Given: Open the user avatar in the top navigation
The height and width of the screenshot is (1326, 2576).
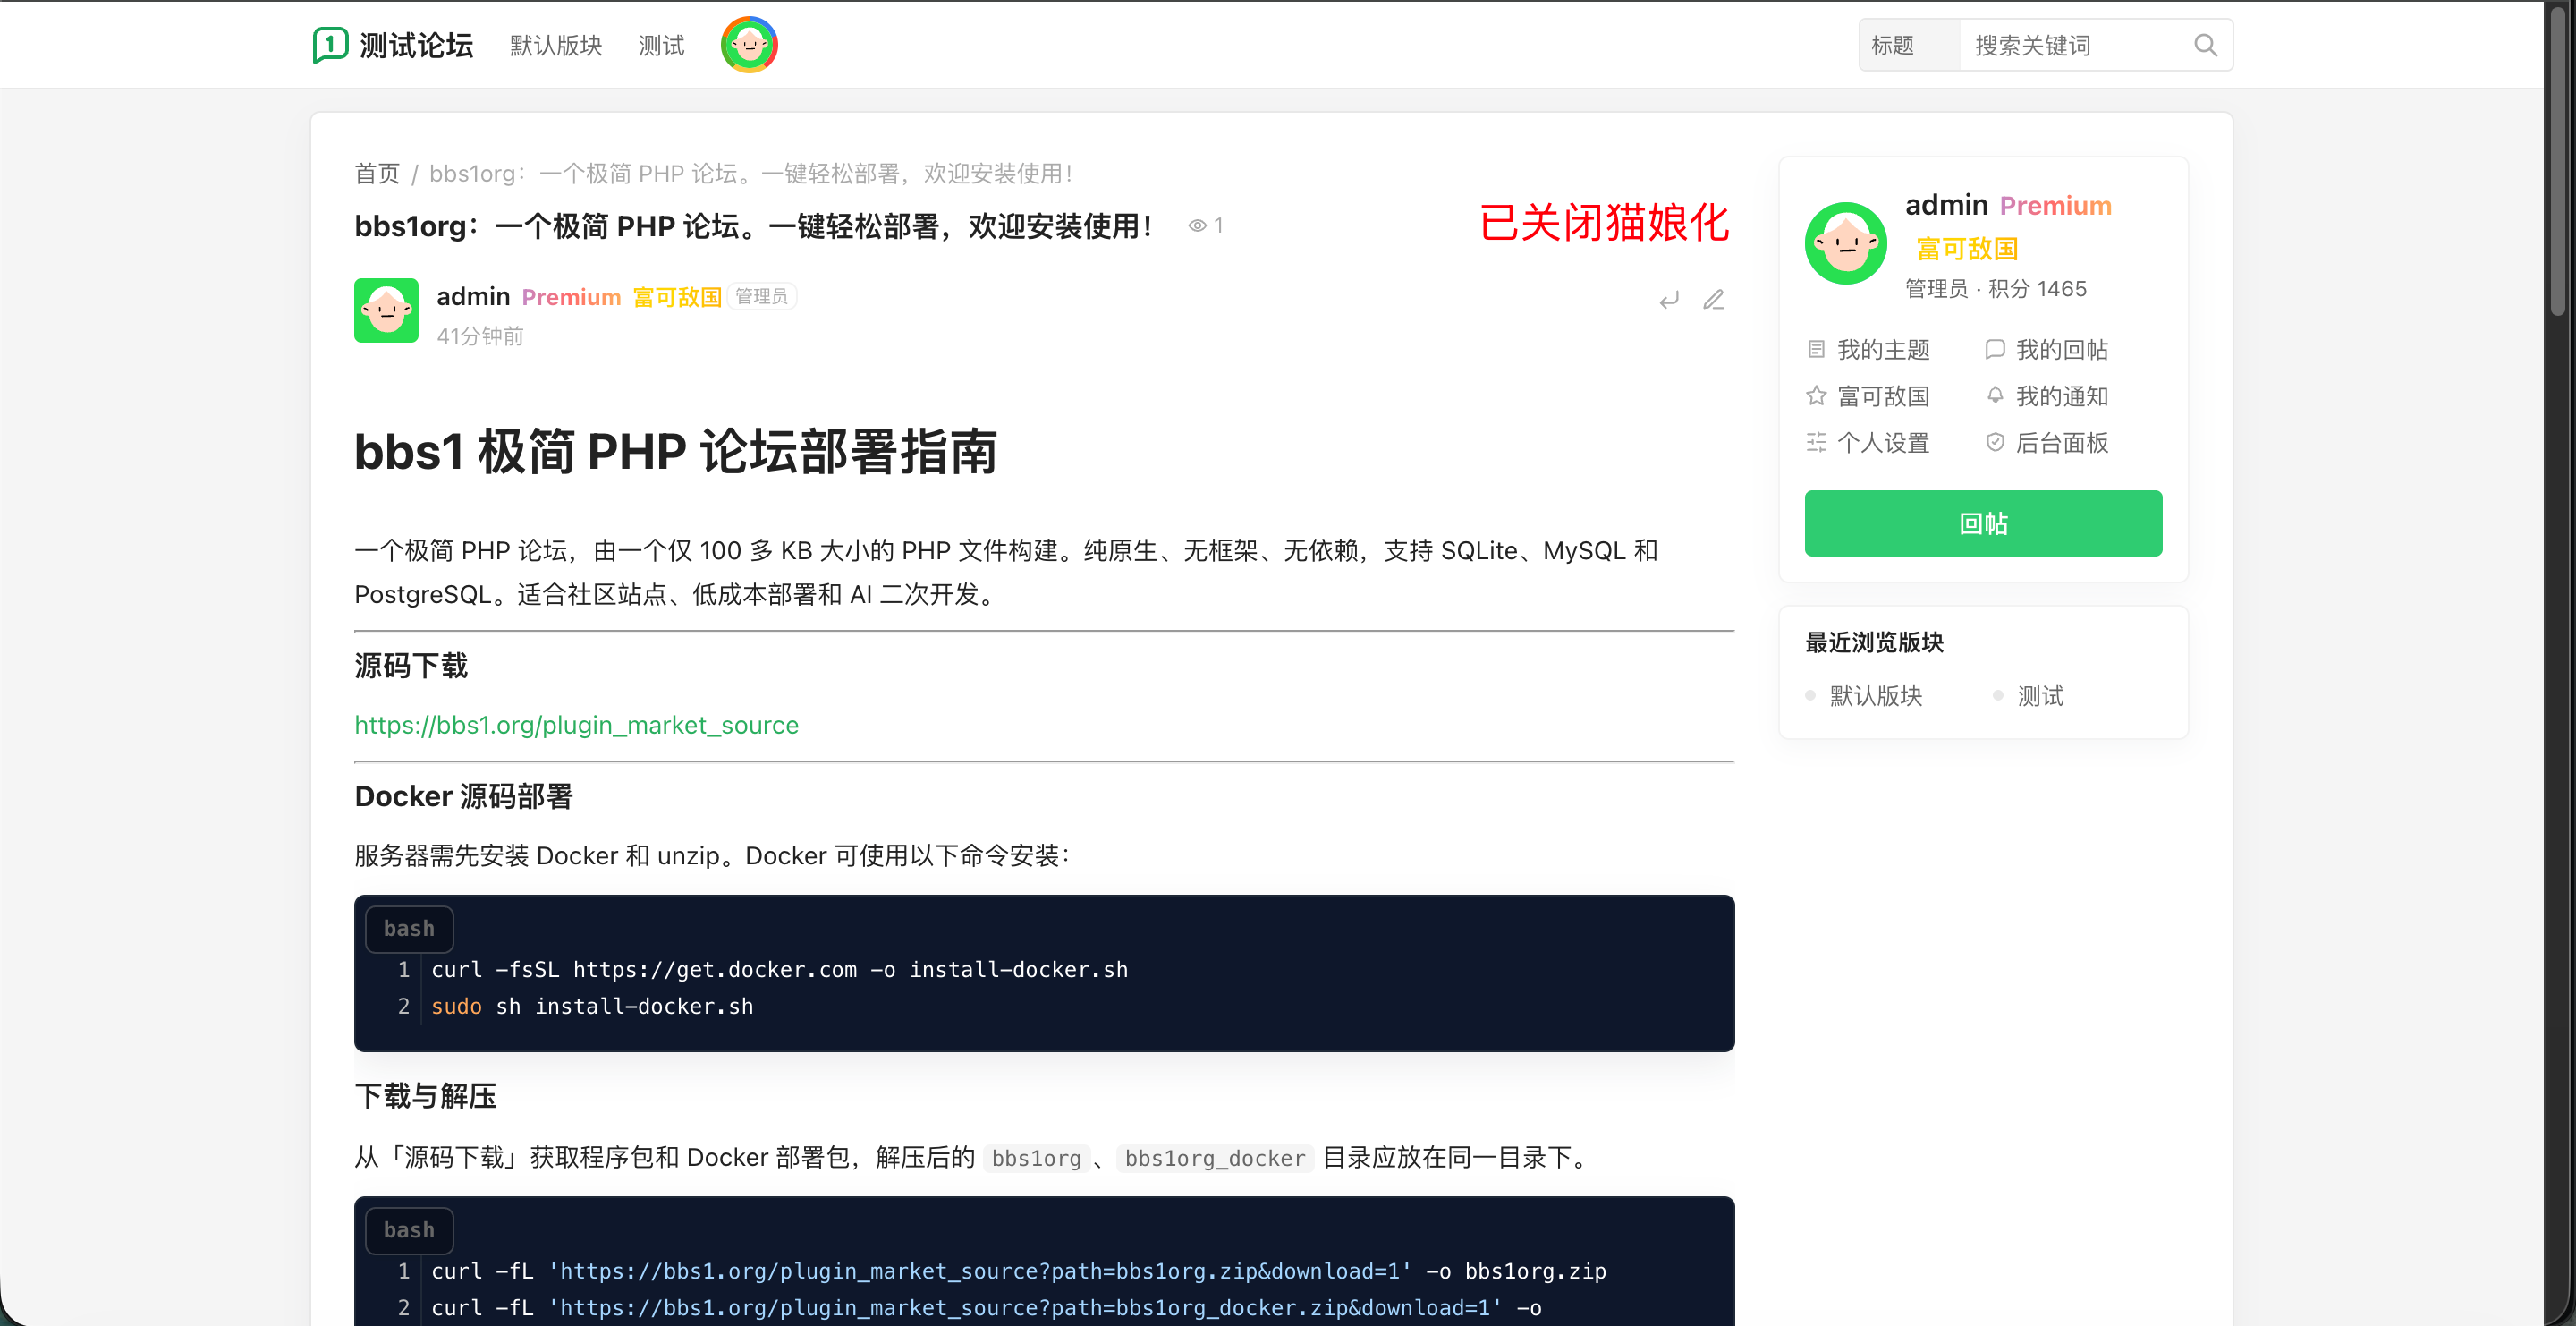Looking at the screenshot, I should pos(749,45).
